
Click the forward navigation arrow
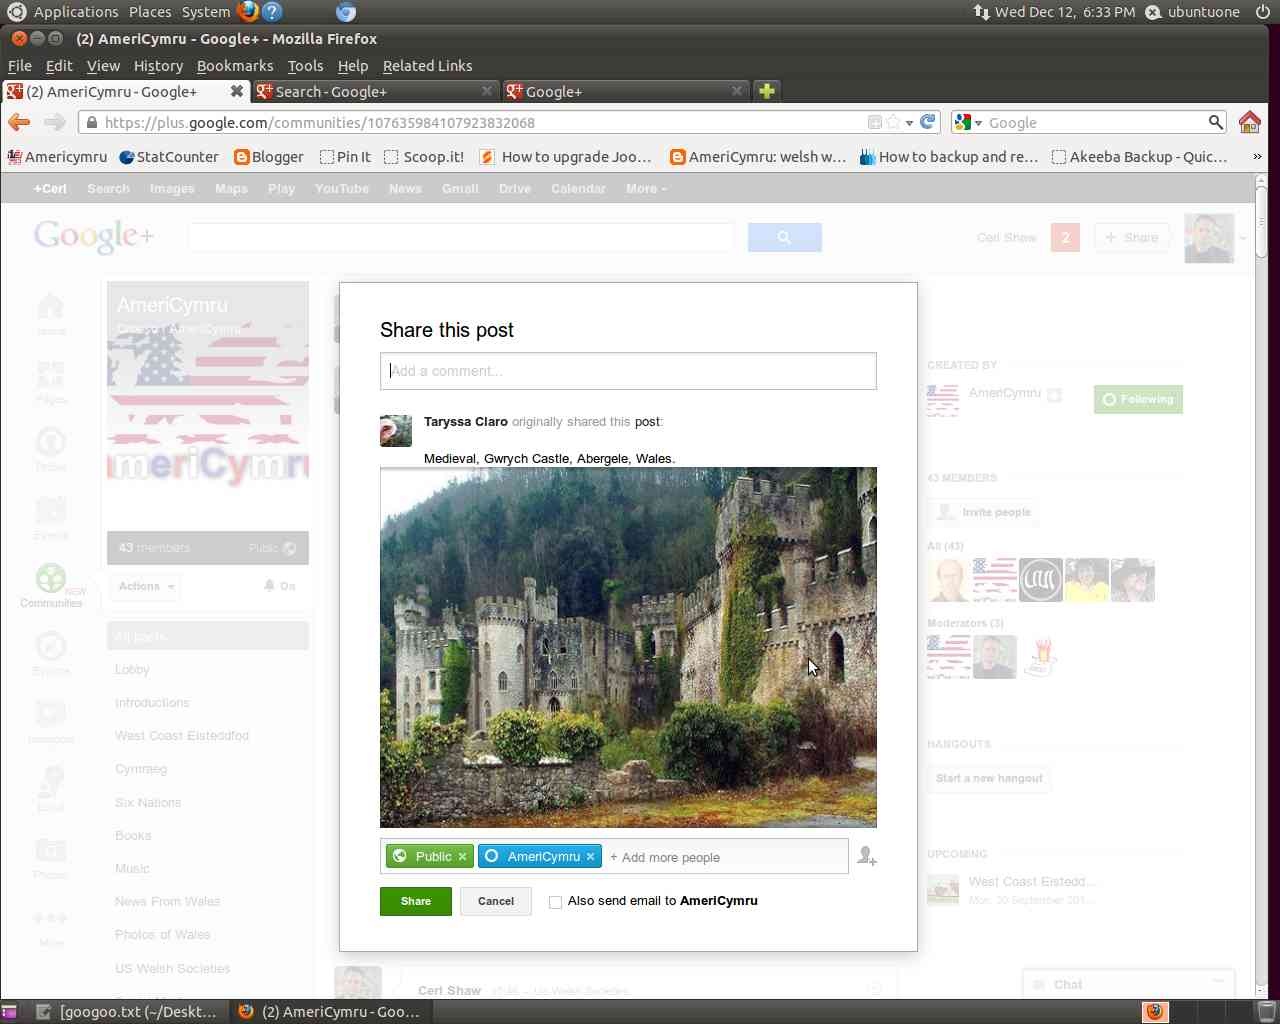tap(55, 122)
